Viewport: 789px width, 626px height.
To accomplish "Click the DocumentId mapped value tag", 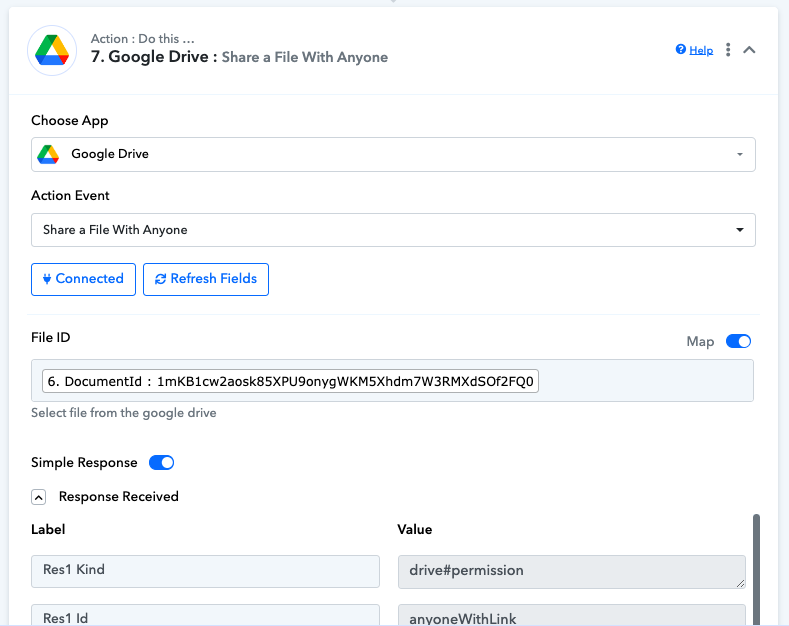I will [290, 381].
